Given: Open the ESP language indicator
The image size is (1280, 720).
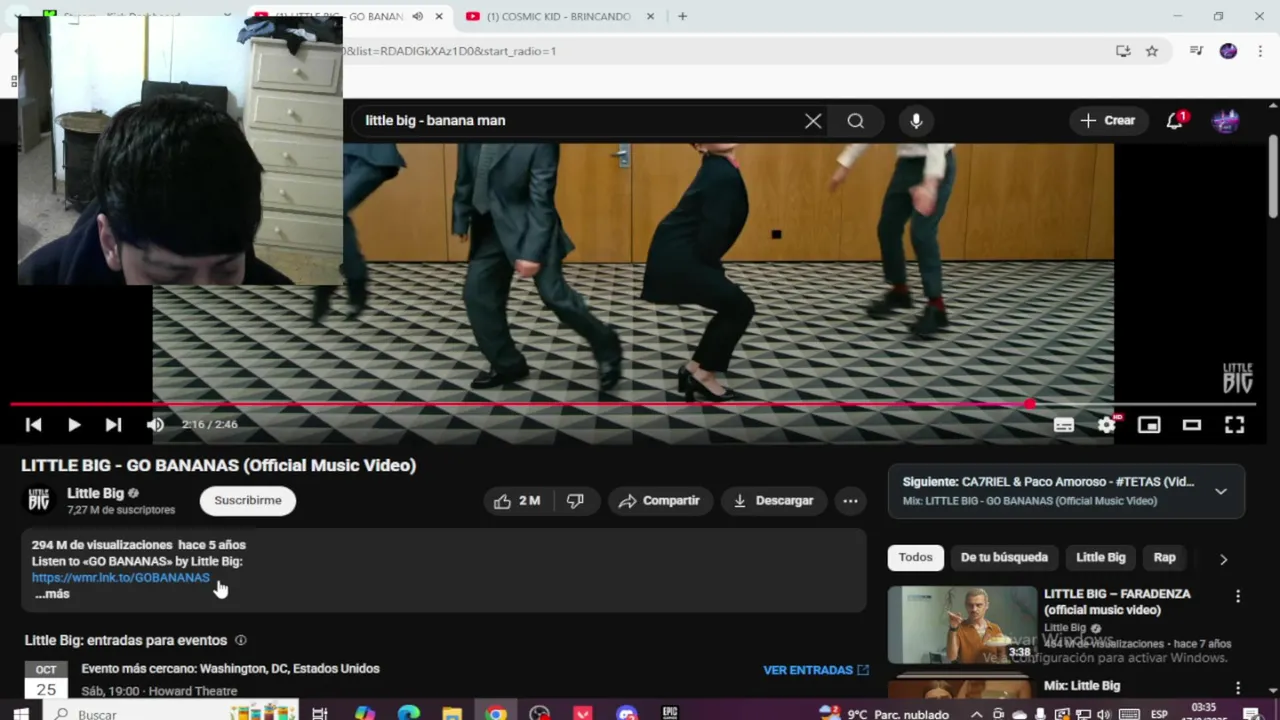Looking at the screenshot, I should [1159, 714].
